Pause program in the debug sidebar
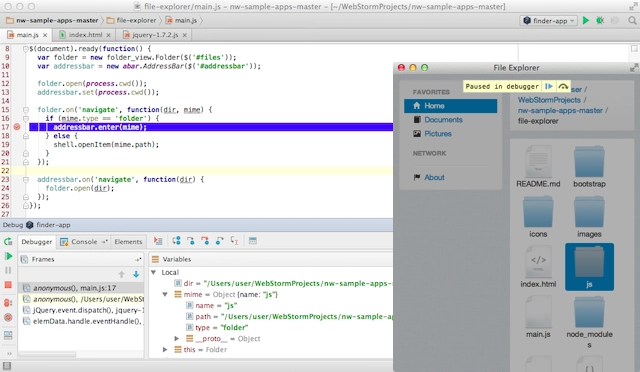The height and width of the screenshot is (372, 640). pos(8,270)
